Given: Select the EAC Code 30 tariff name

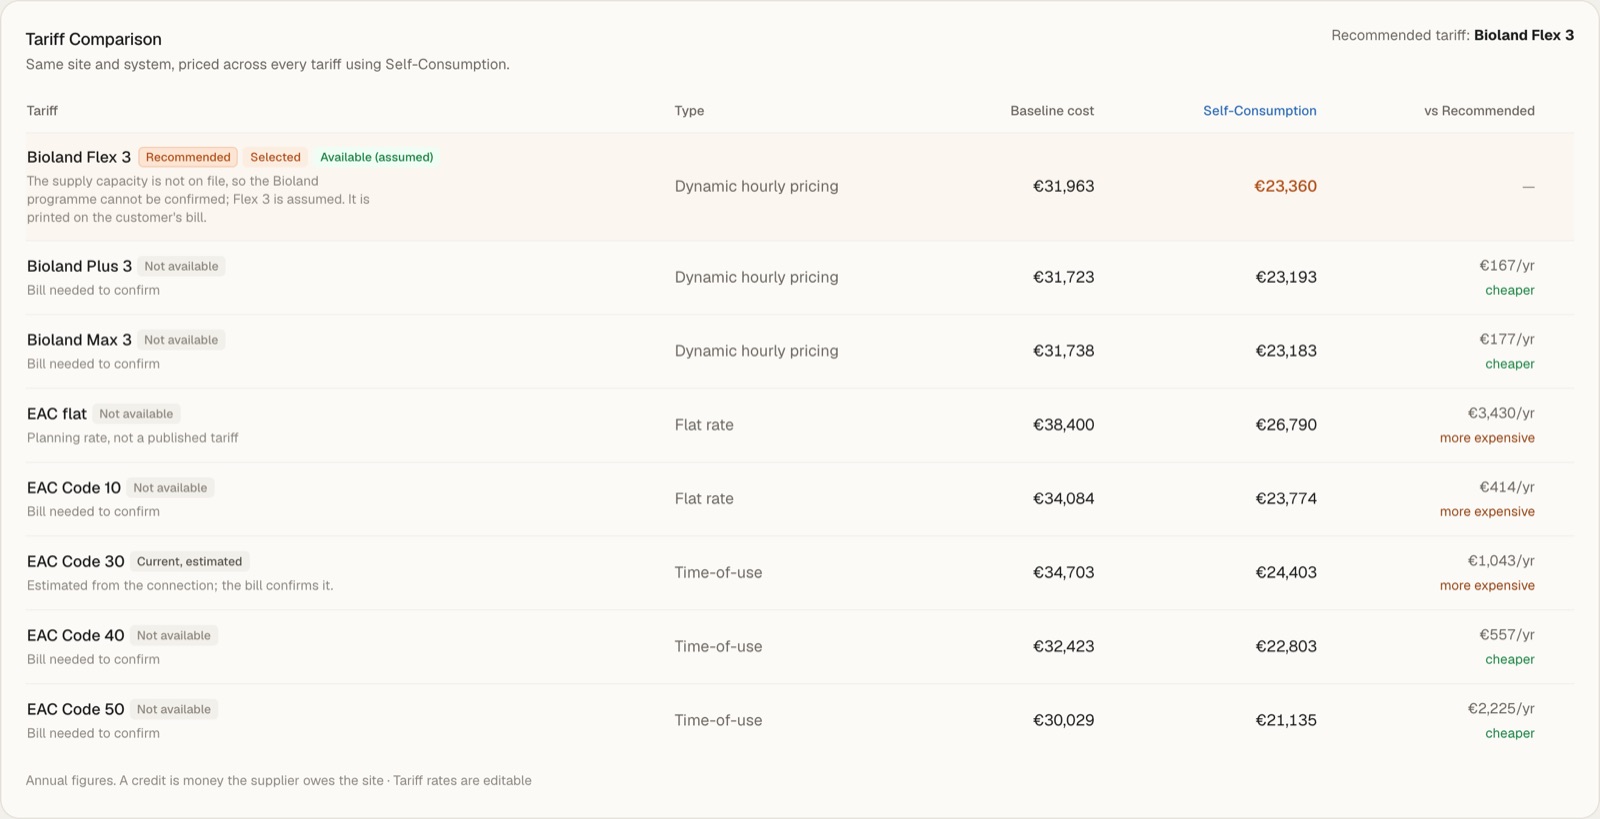Looking at the screenshot, I should tap(76, 562).
